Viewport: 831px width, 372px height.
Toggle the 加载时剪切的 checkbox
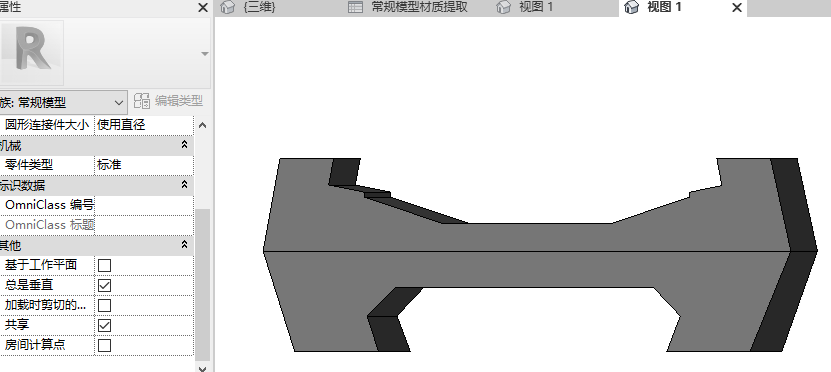tap(105, 305)
